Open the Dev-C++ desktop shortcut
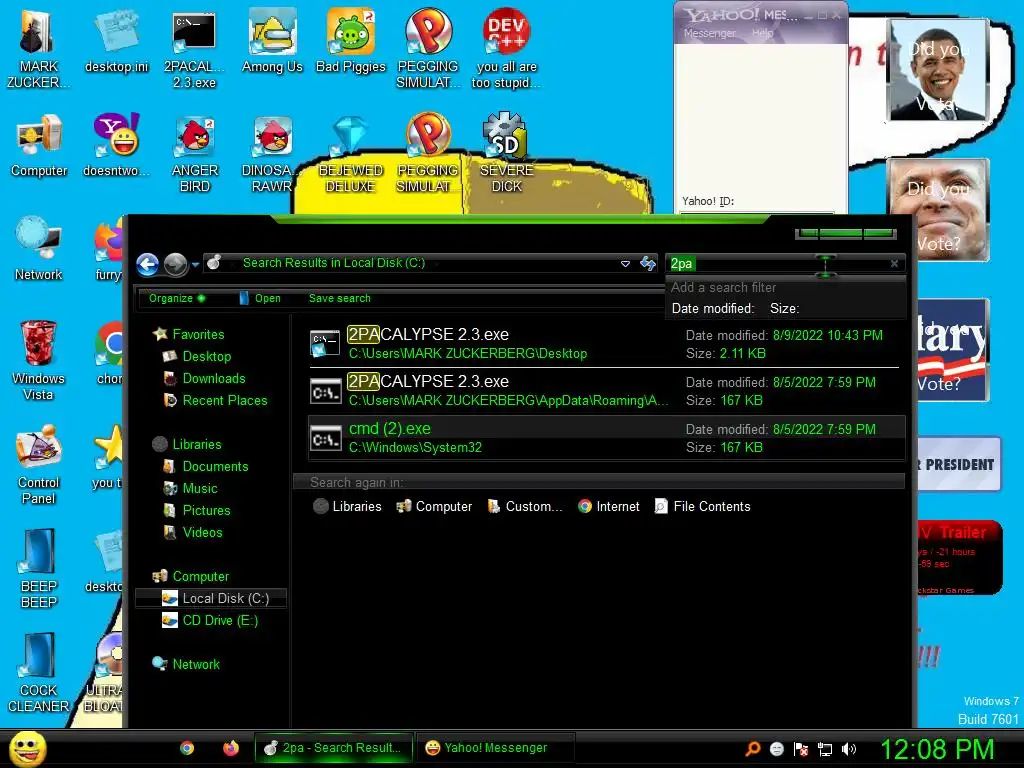 tap(506, 50)
